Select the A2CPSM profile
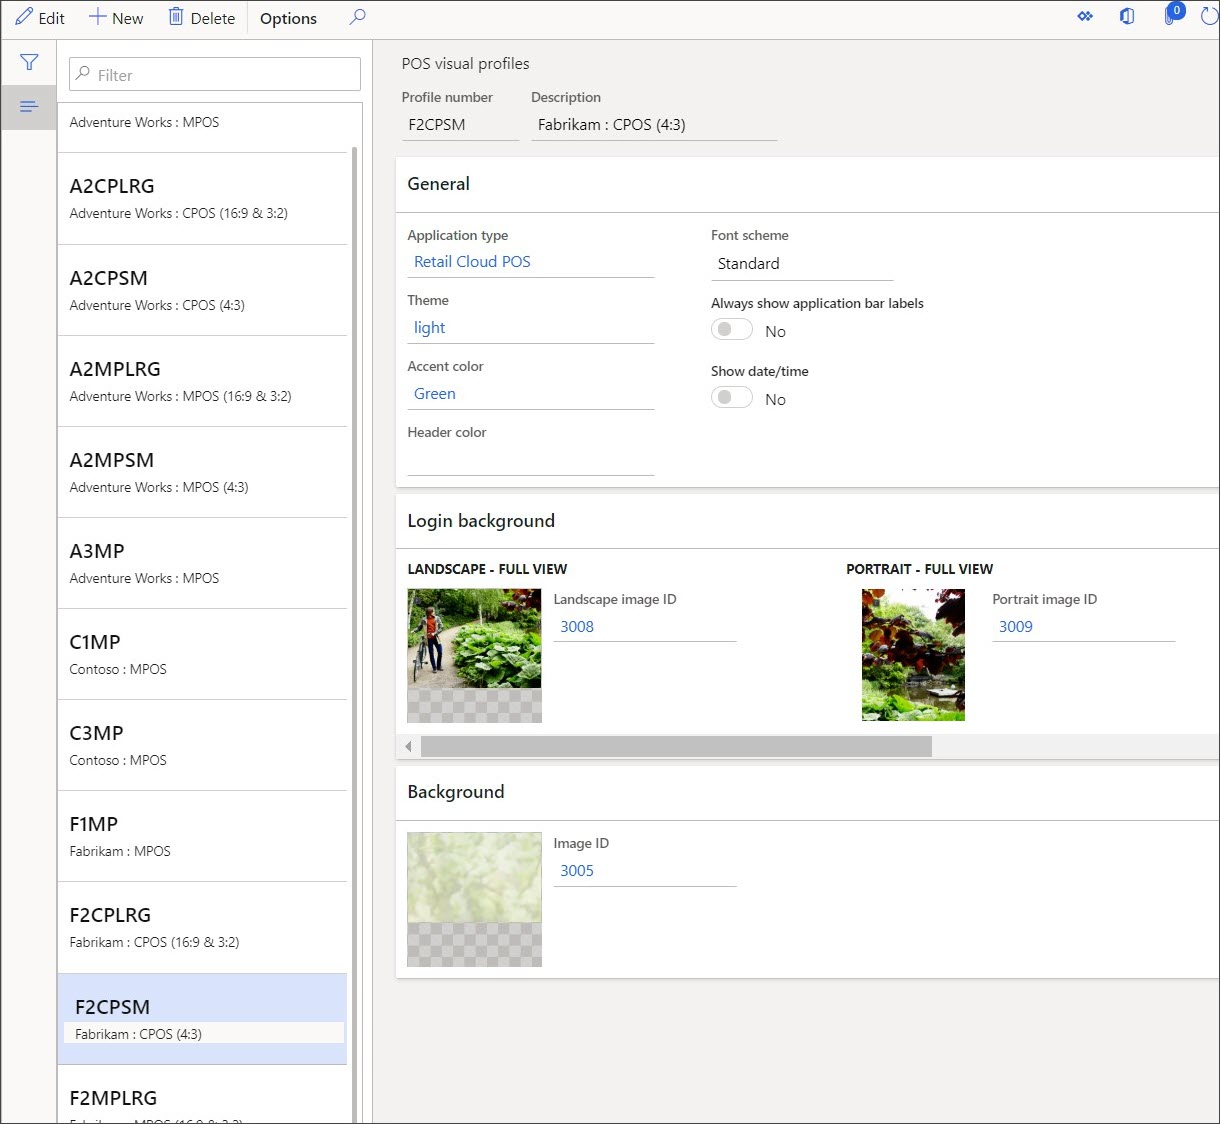 point(202,290)
